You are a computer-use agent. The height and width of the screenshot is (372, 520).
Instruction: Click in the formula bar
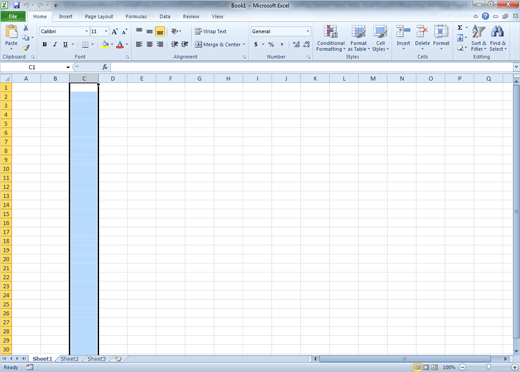pos(312,67)
